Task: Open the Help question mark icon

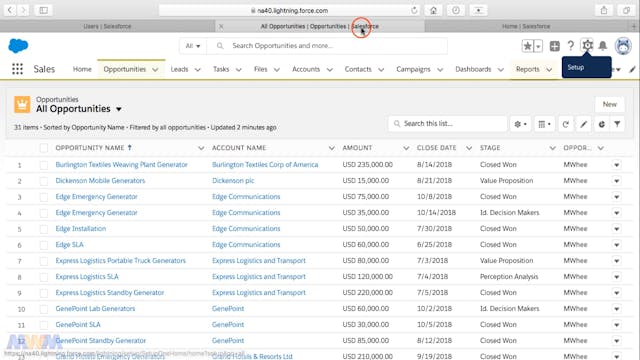Action: tap(571, 46)
